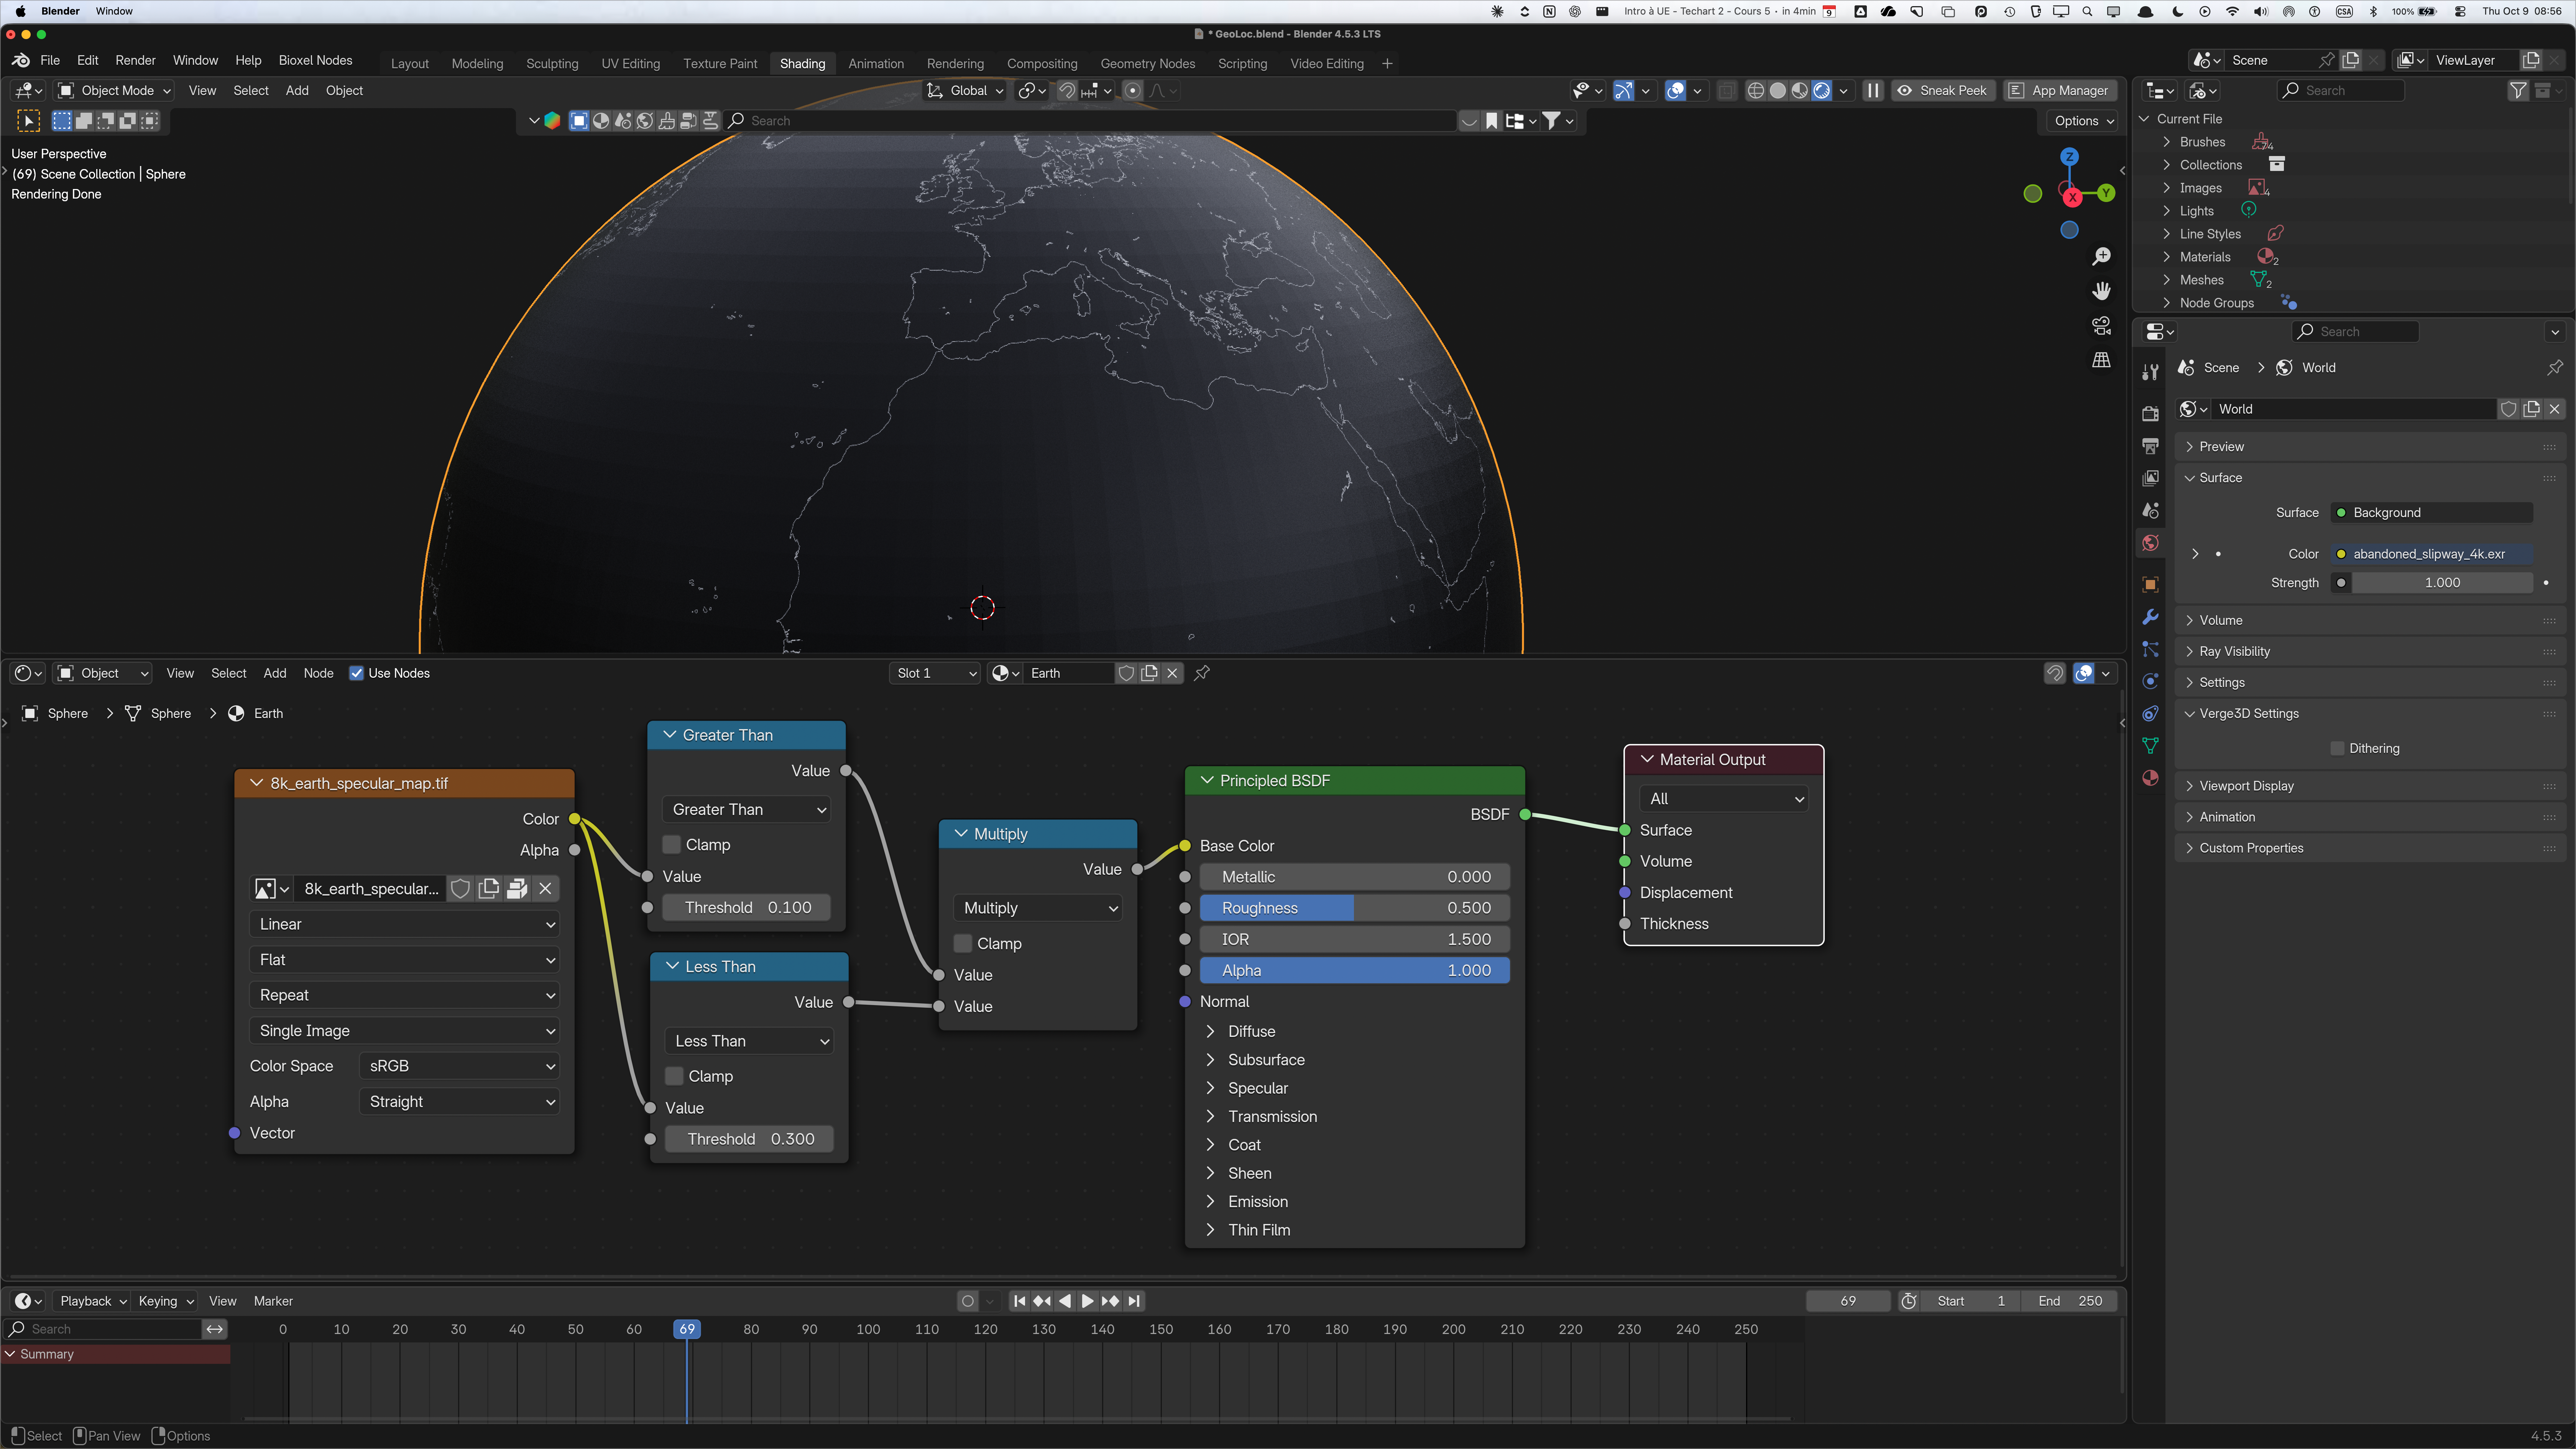Open the Material properties tab icon
Viewport: 2576px width, 1449px height.
click(x=2150, y=778)
